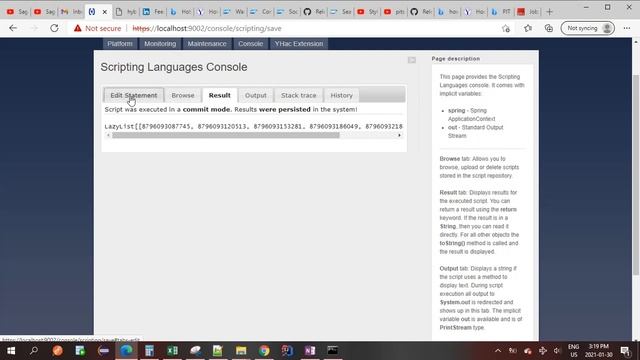Click the result scrollbar left arrow
Screen dimensions: 640x360
click(108, 135)
